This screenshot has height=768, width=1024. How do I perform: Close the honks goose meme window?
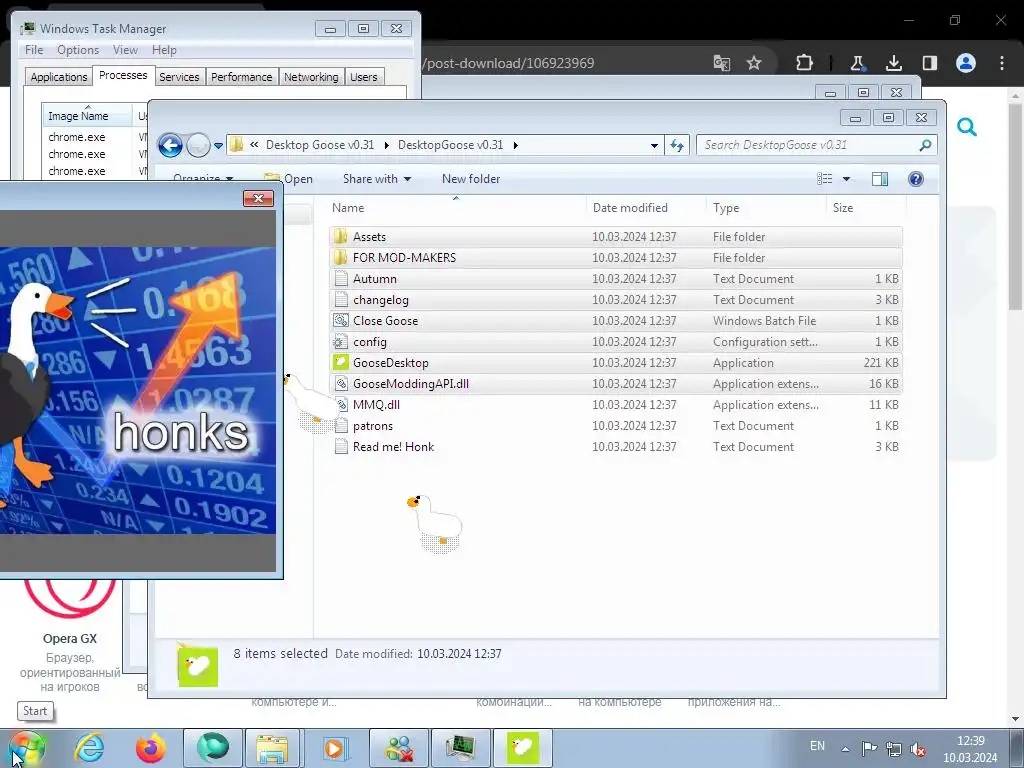click(x=258, y=199)
